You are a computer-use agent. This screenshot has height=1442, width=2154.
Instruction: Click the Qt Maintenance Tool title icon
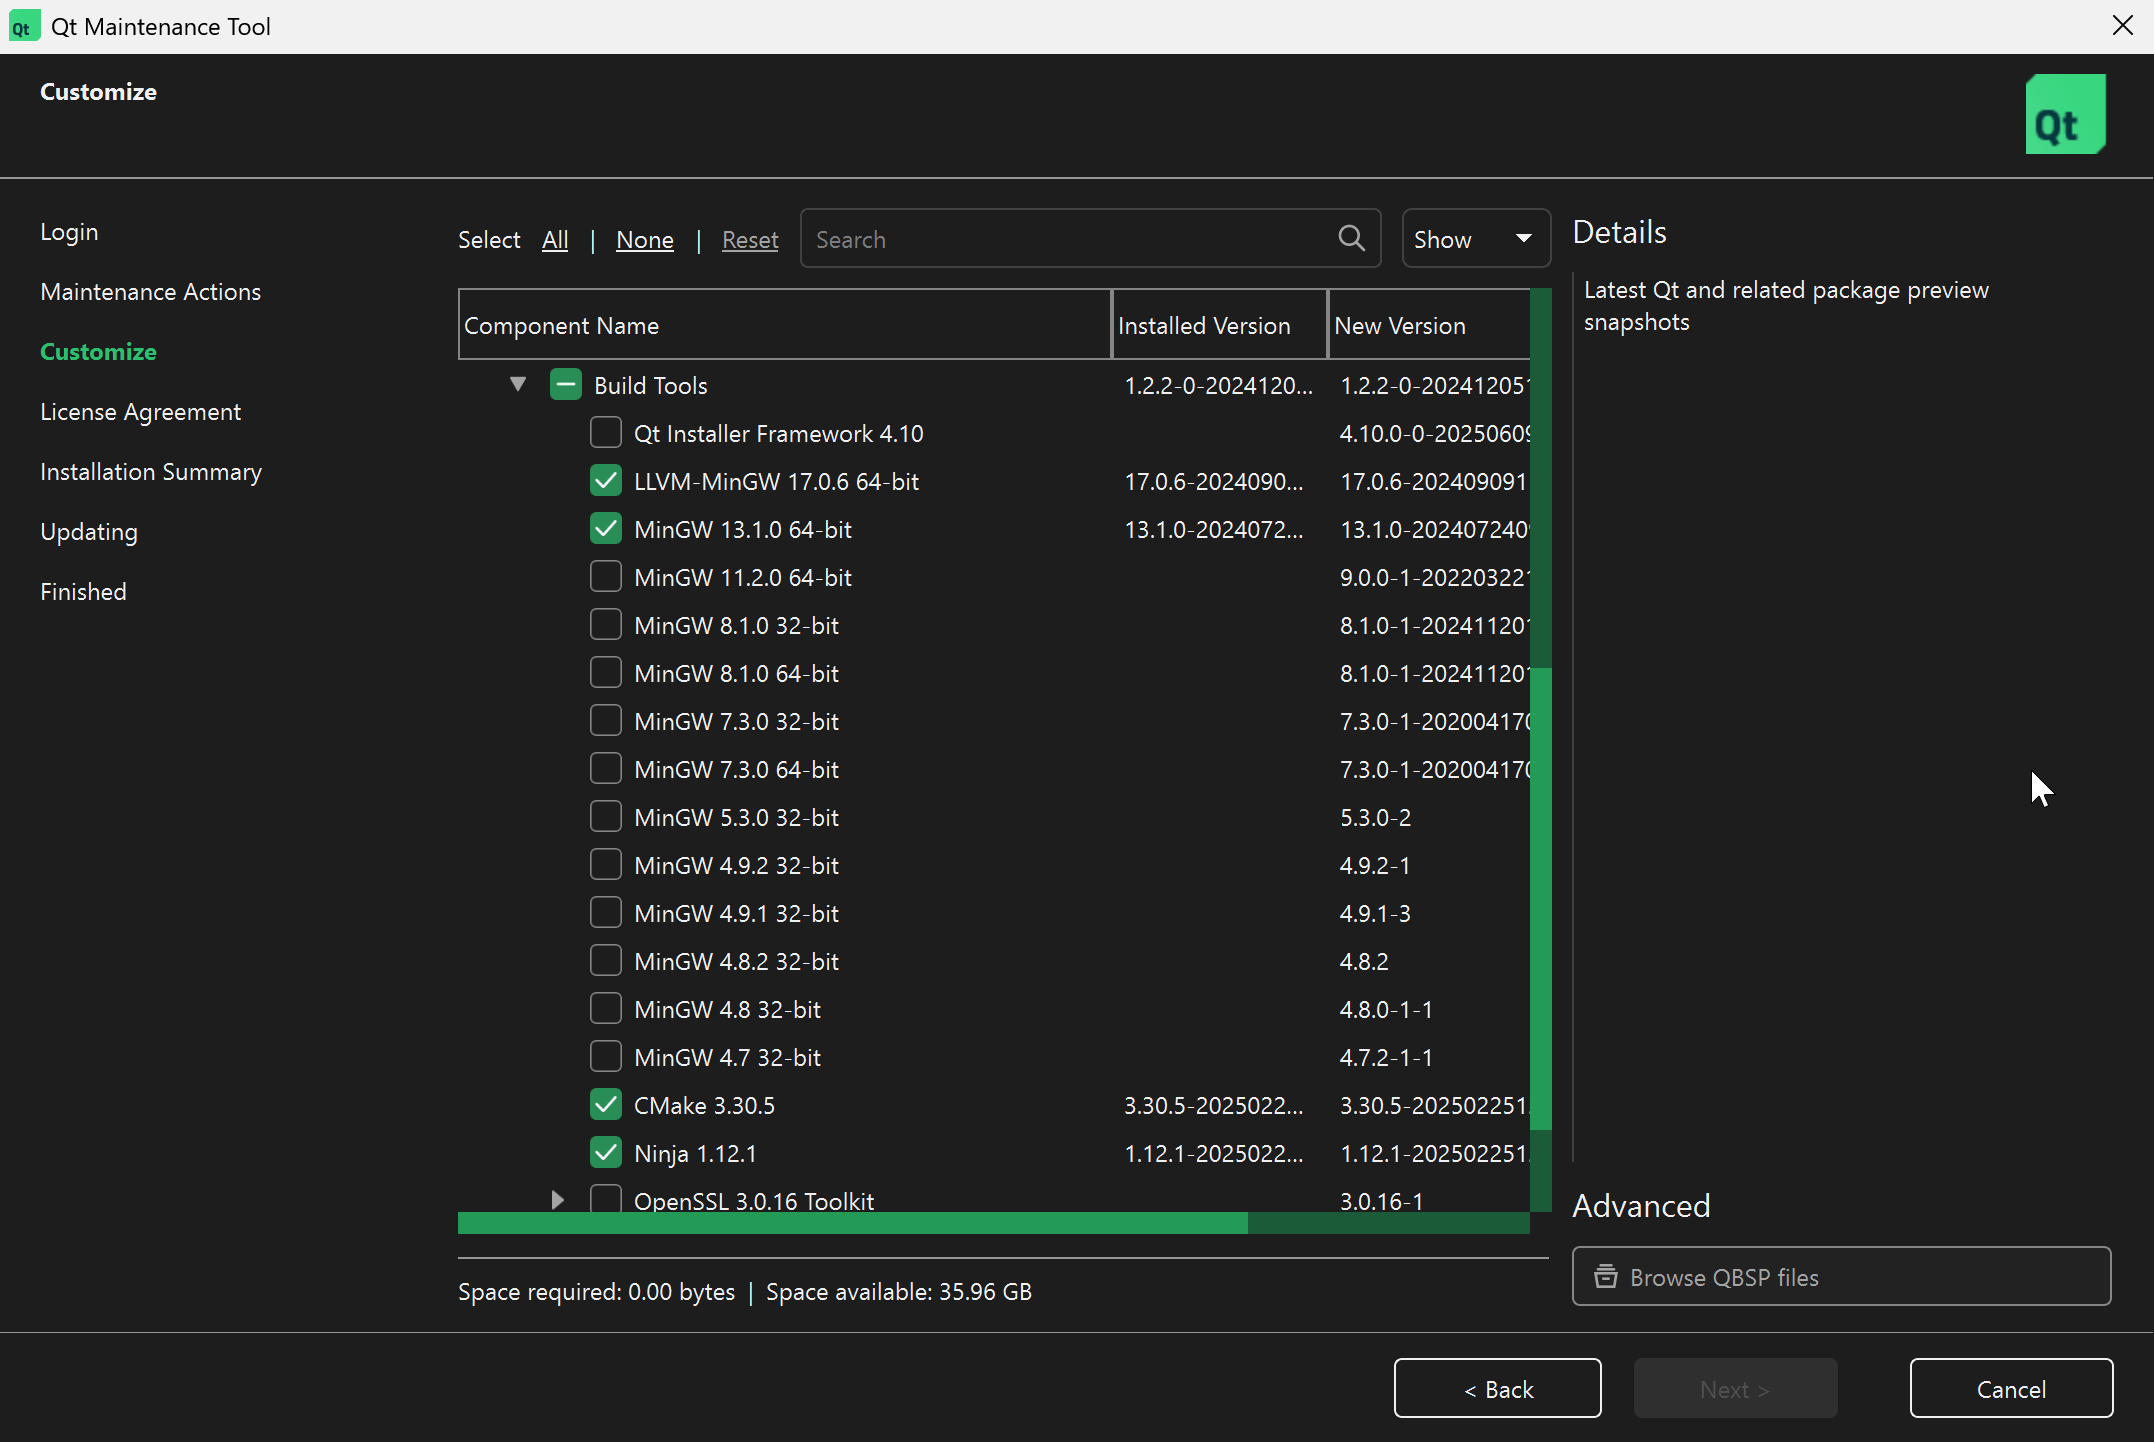point(22,26)
